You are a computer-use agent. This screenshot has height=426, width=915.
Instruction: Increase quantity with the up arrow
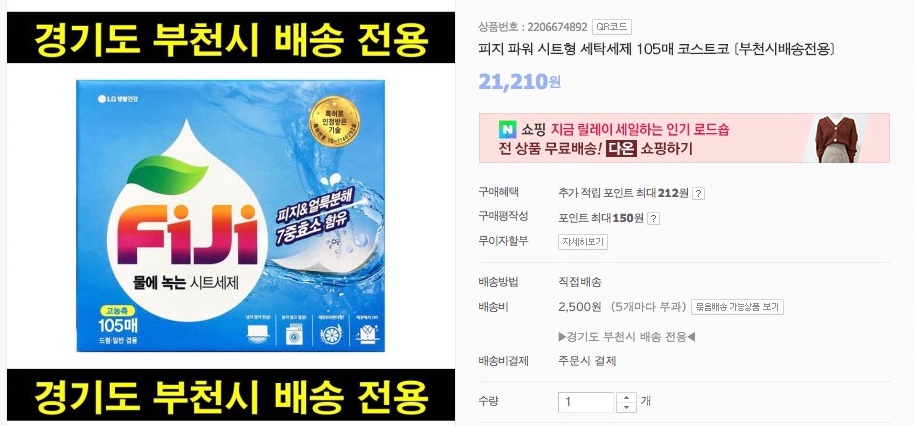point(626,397)
